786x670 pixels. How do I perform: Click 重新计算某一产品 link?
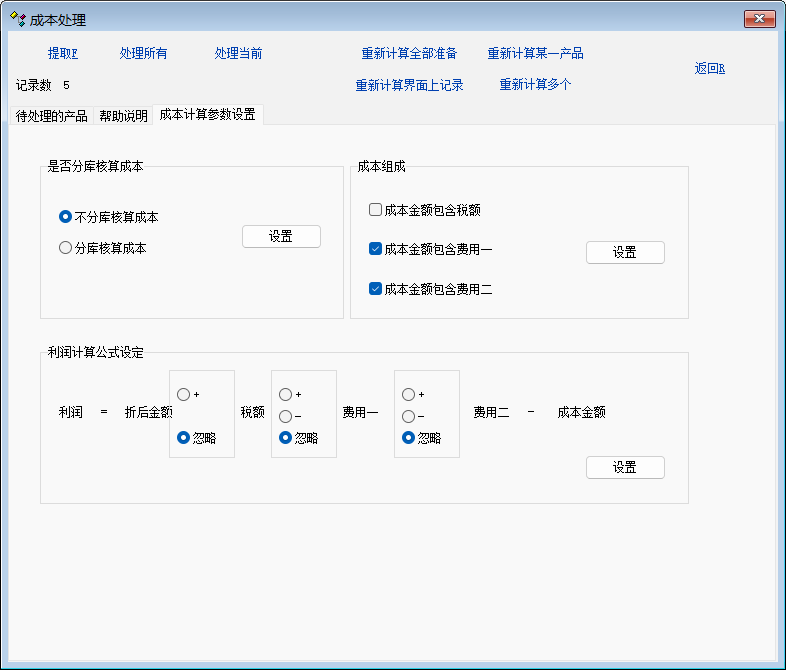coord(535,54)
